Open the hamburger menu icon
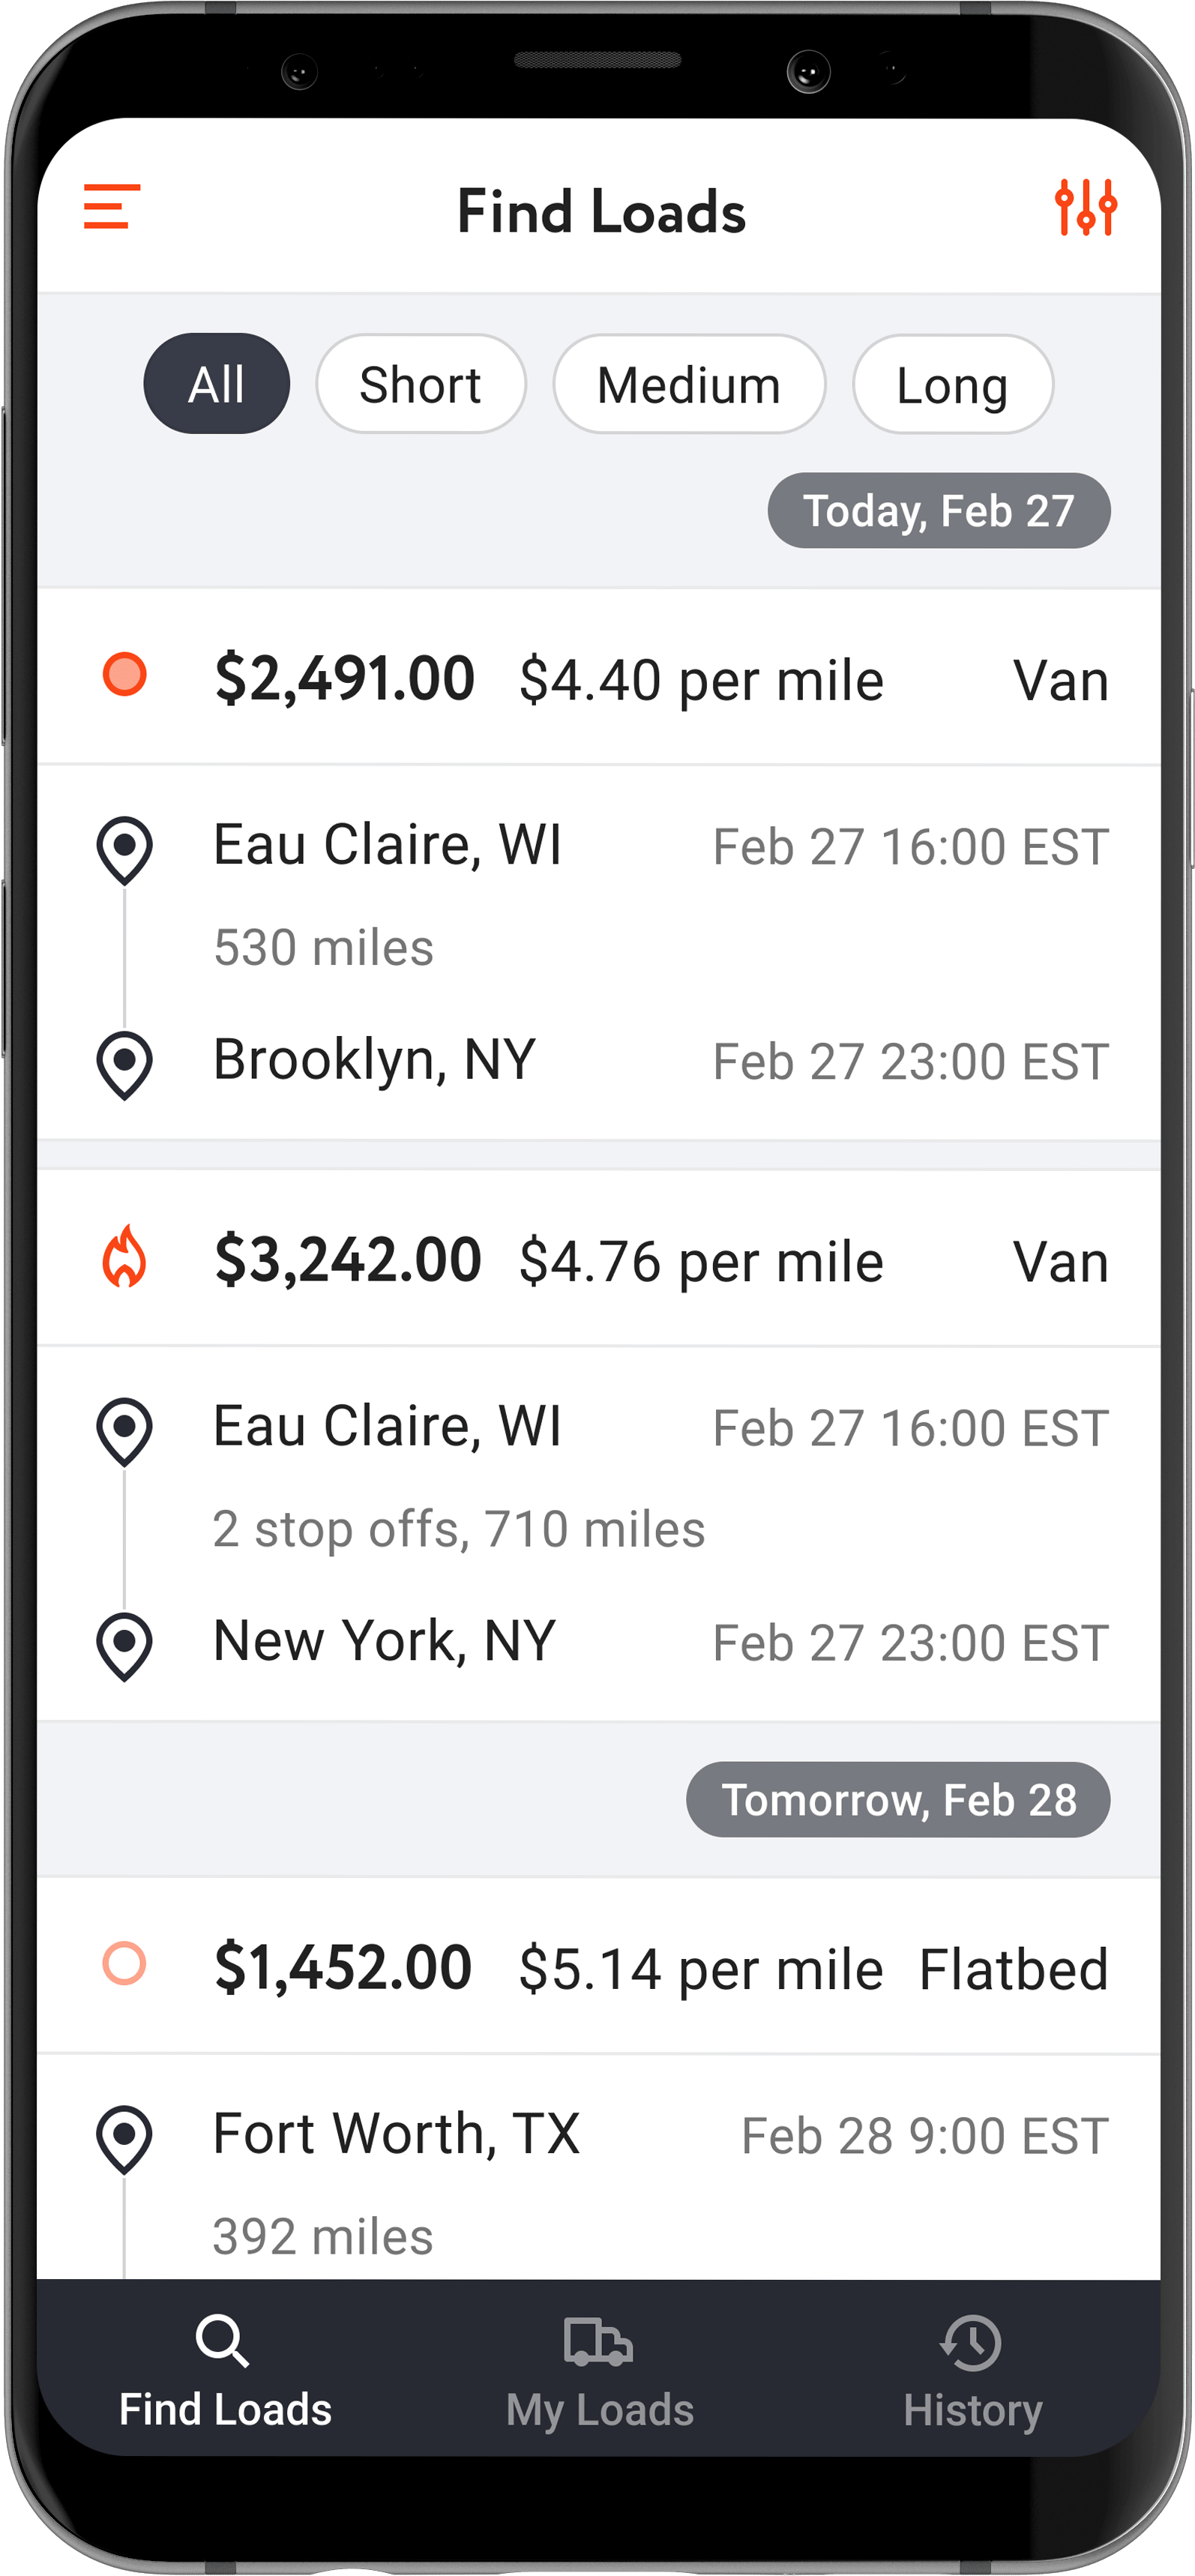1195x2576 pixels. click(x=111, y=207)
